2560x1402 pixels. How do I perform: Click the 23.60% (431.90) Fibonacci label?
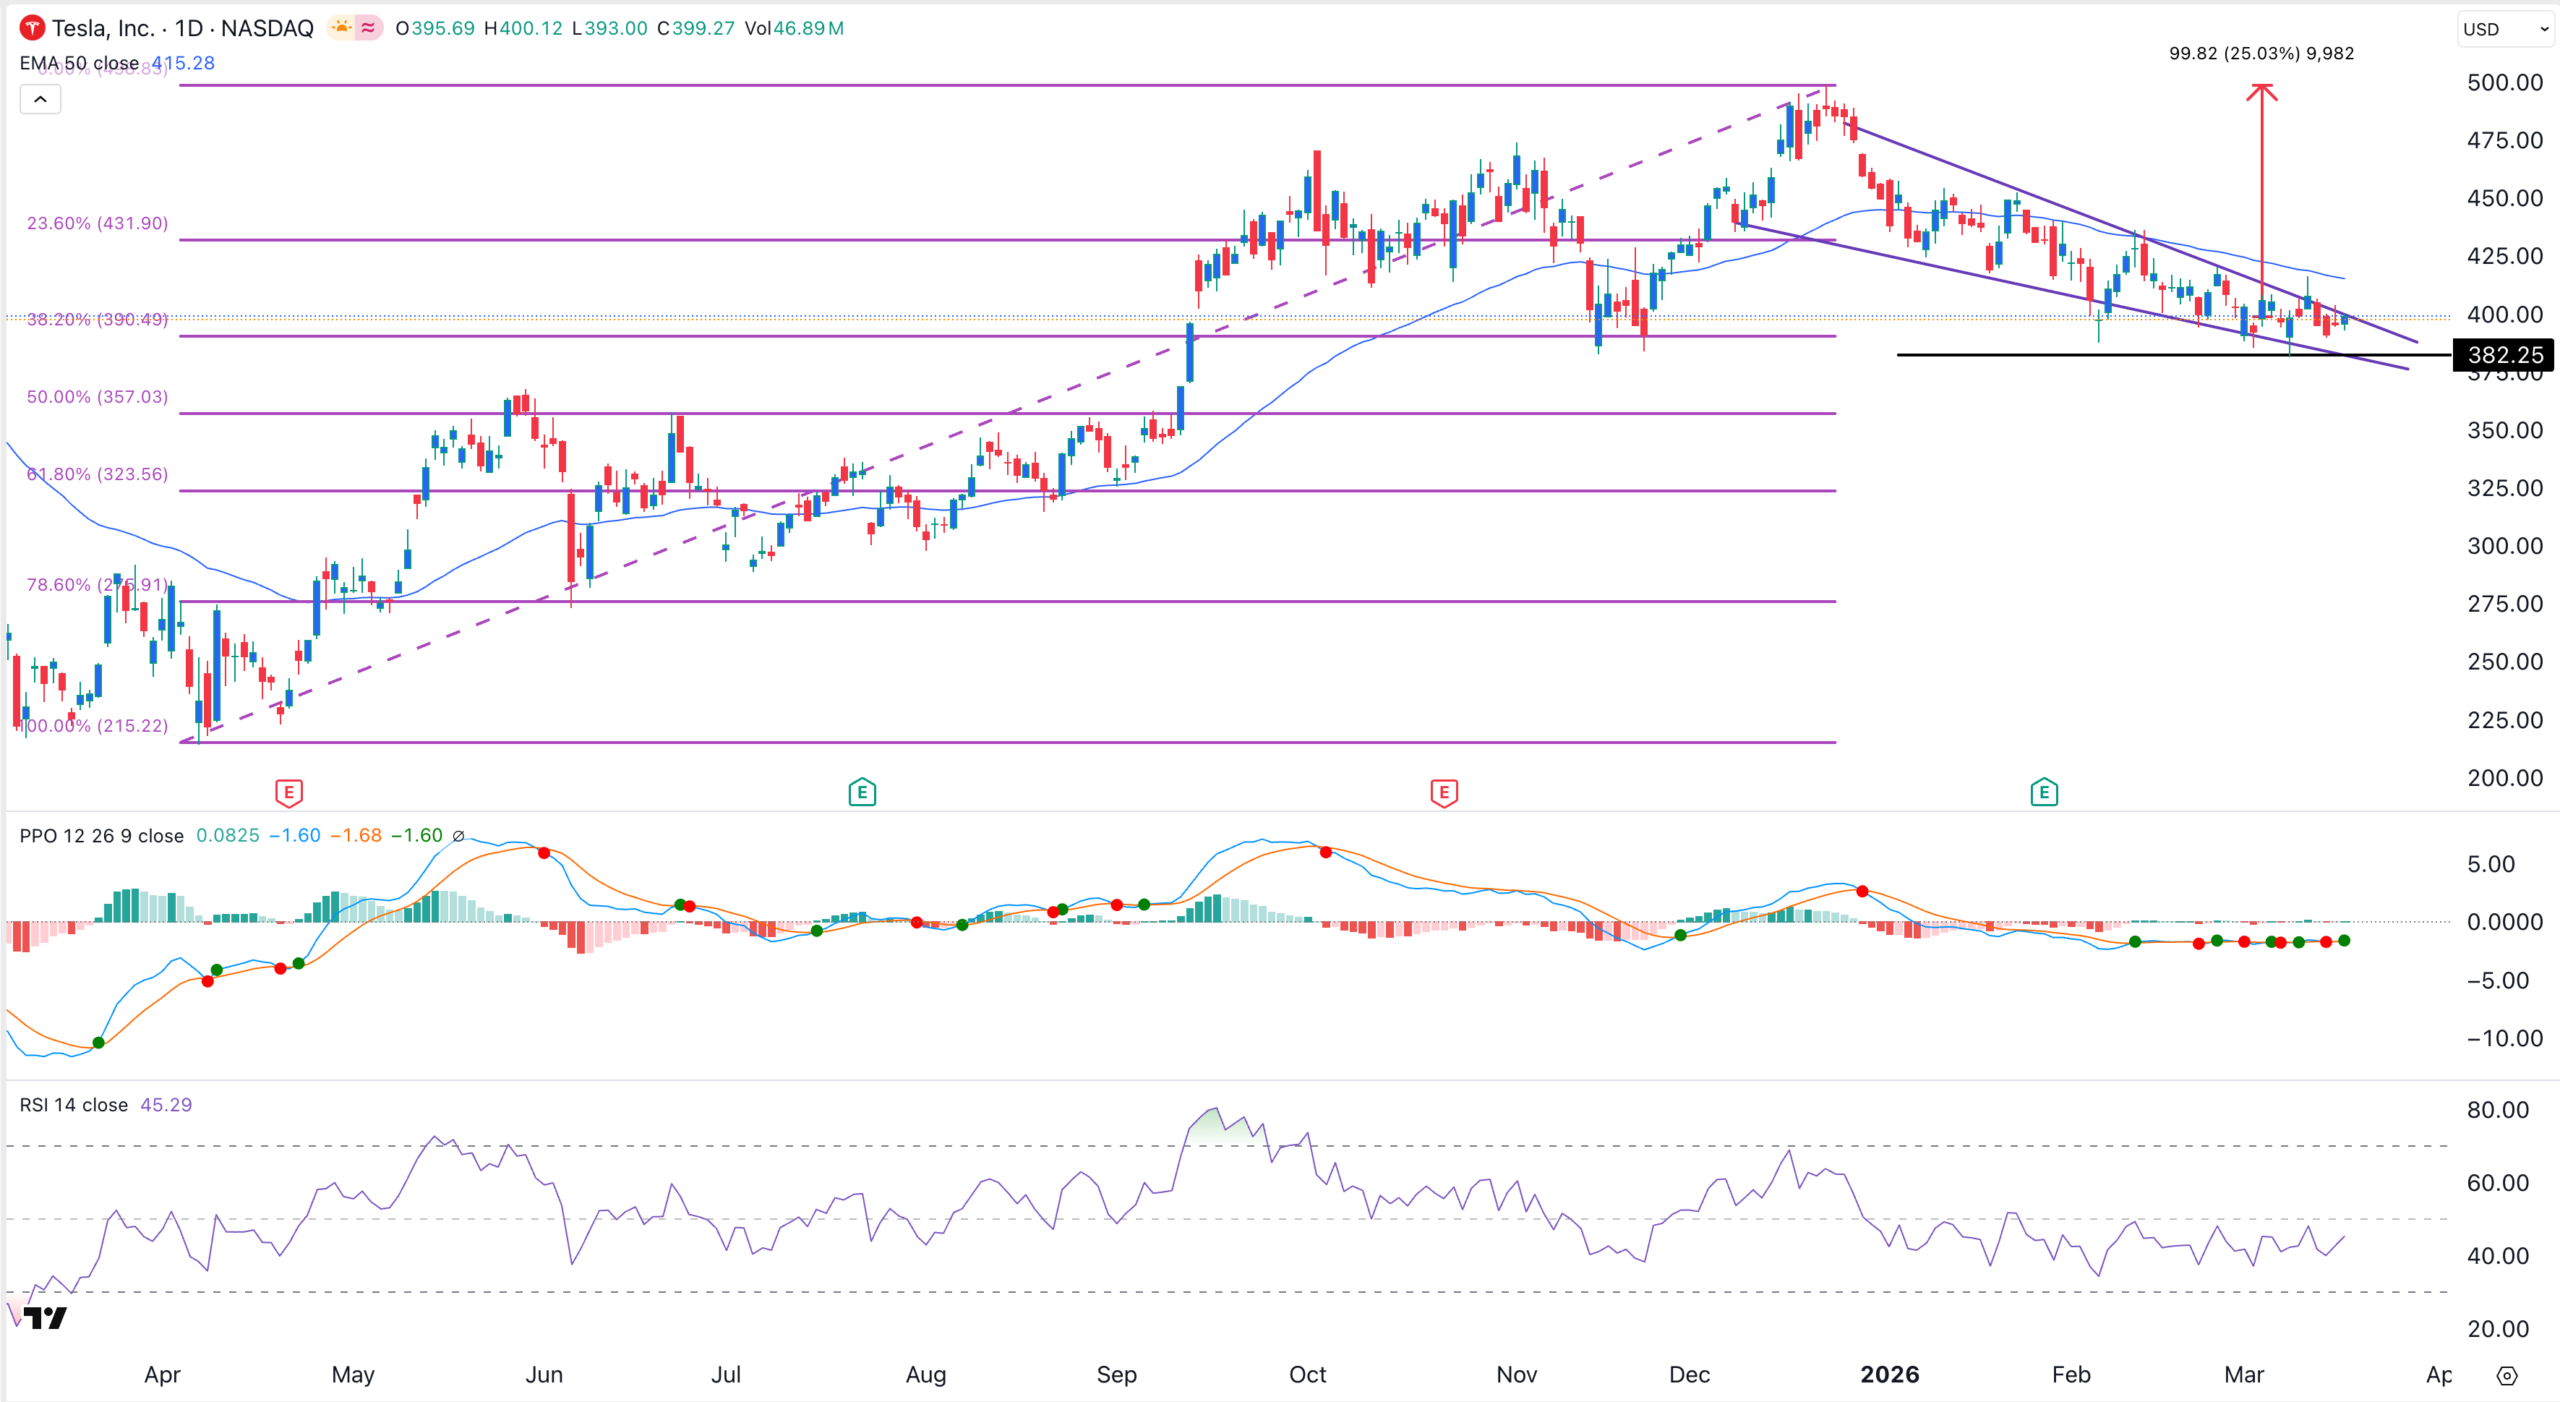[x=97, y=223]
